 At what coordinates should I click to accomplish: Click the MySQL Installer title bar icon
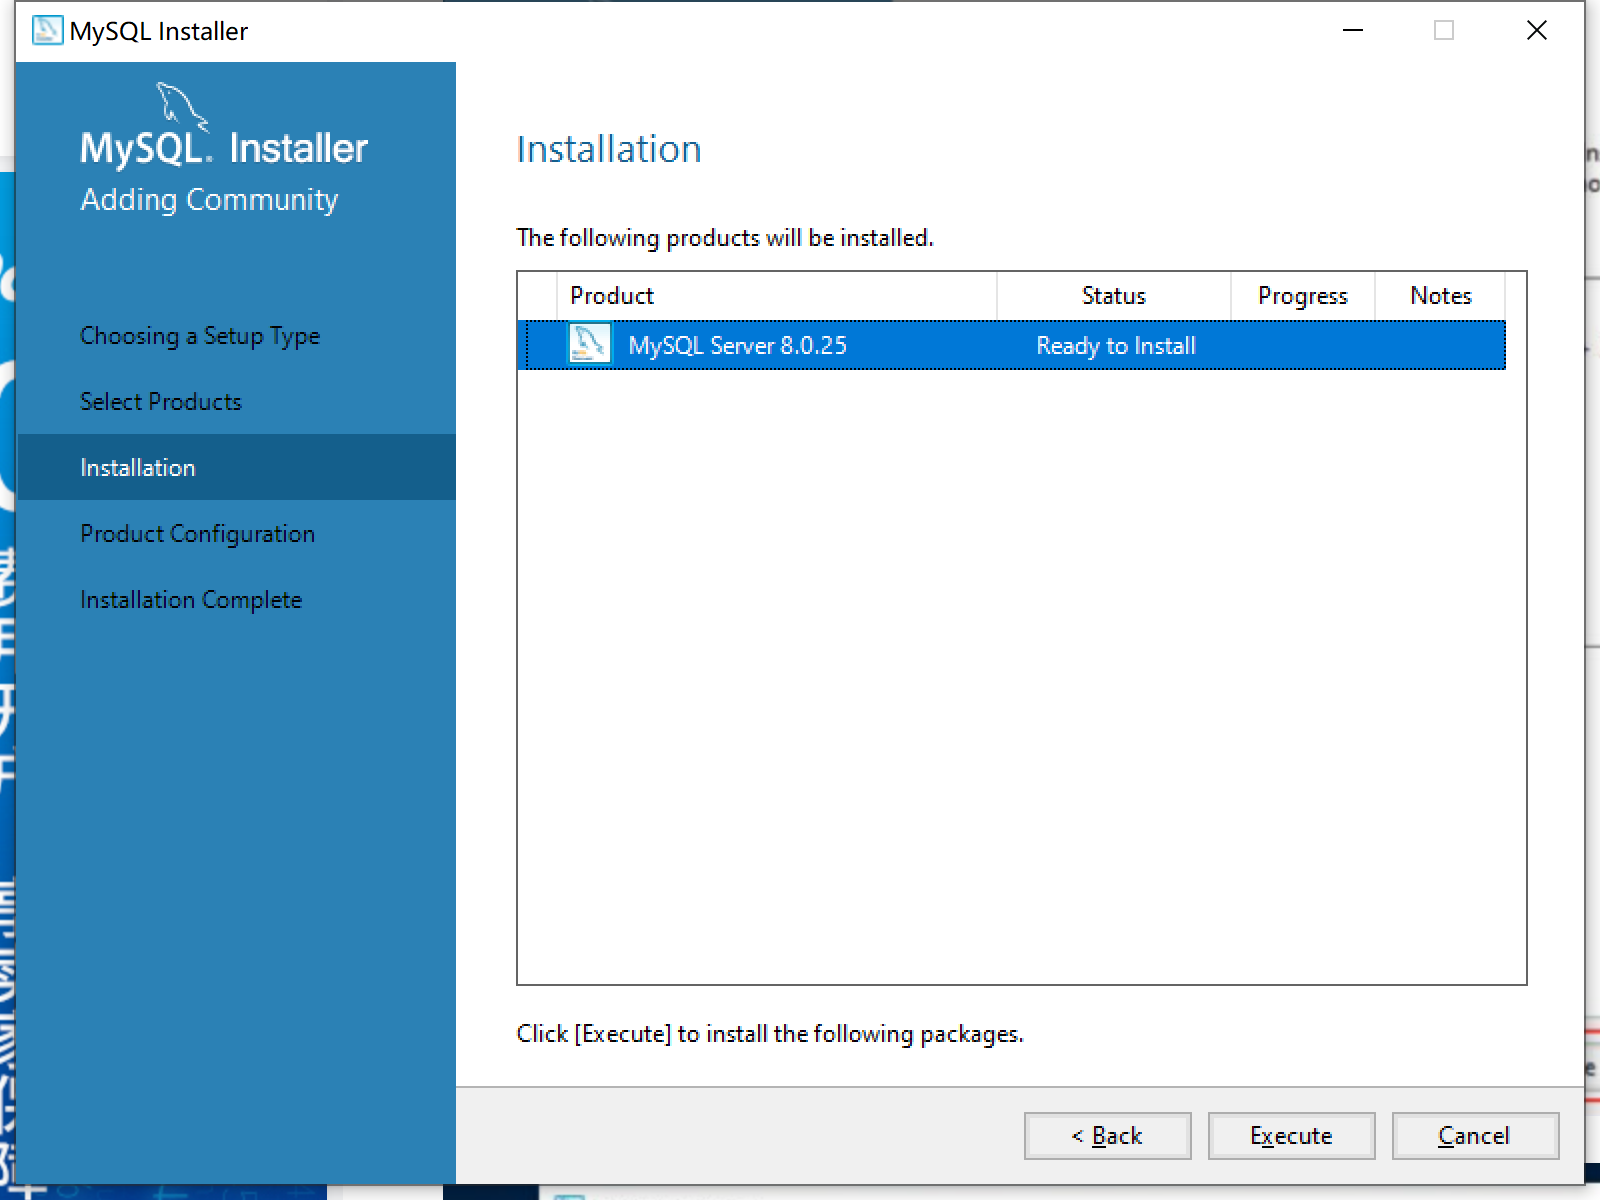47,31
